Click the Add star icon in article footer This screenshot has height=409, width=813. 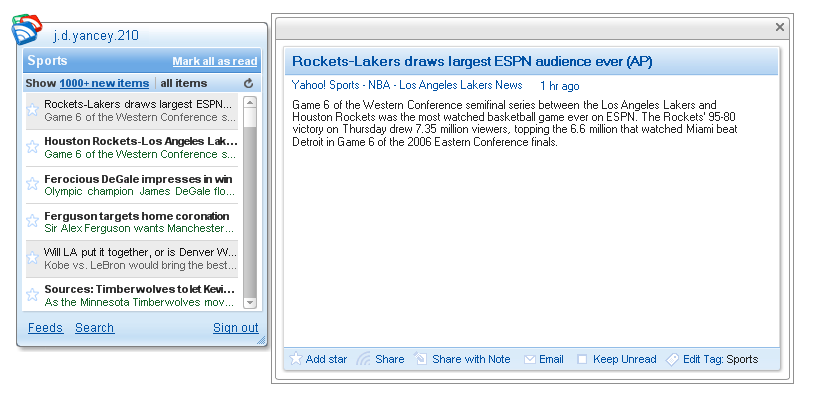[296, 359]
